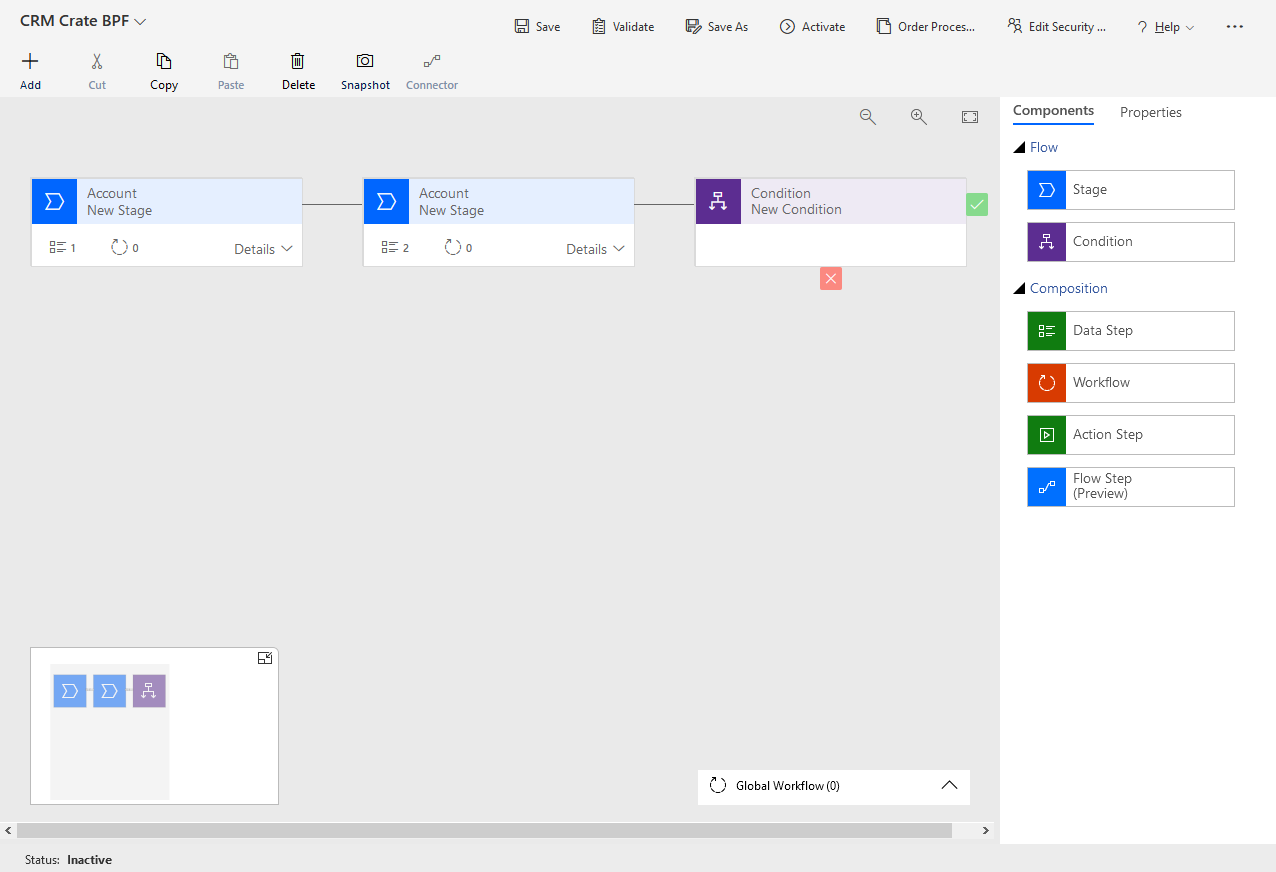This screenshot has height=872, width=1276.
Task: Toggle the Properties tab visibility
Action: [1150, 112]
